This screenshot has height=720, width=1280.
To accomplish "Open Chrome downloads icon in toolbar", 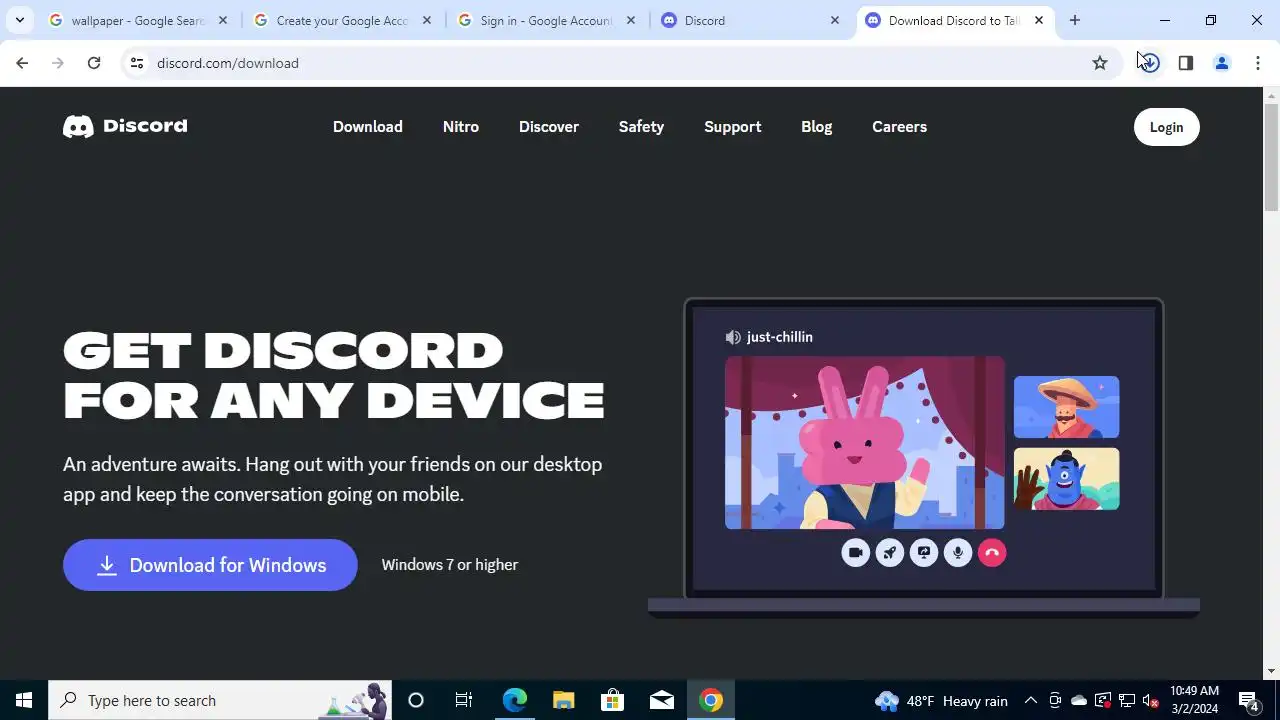I will [1149, 63].
